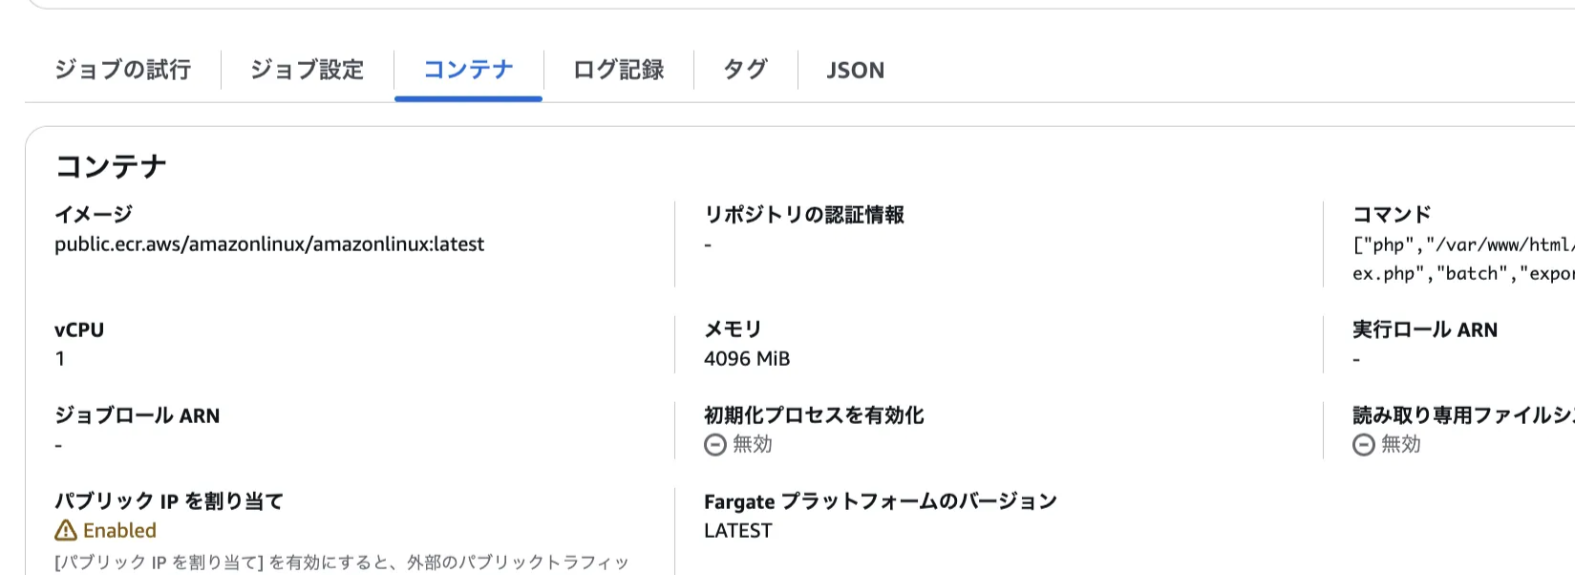Click the LATEST Fargate platform version value
Viewport: 1575px width, 575px height.
[737, 531]
